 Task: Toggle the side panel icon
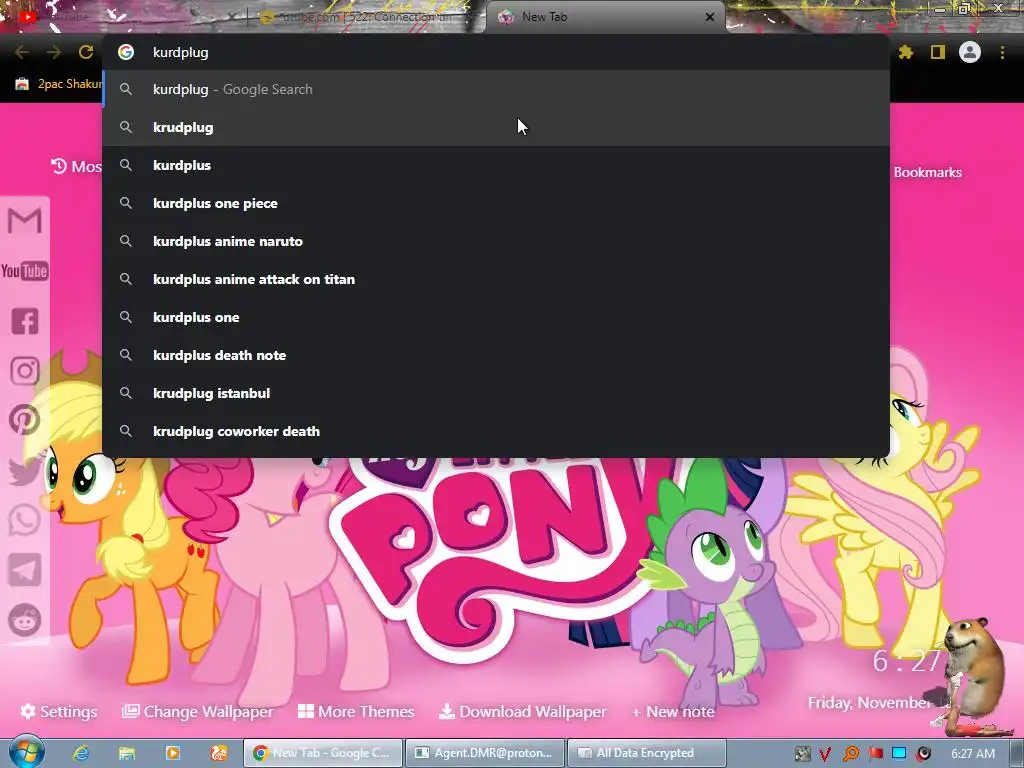(938, 52)
